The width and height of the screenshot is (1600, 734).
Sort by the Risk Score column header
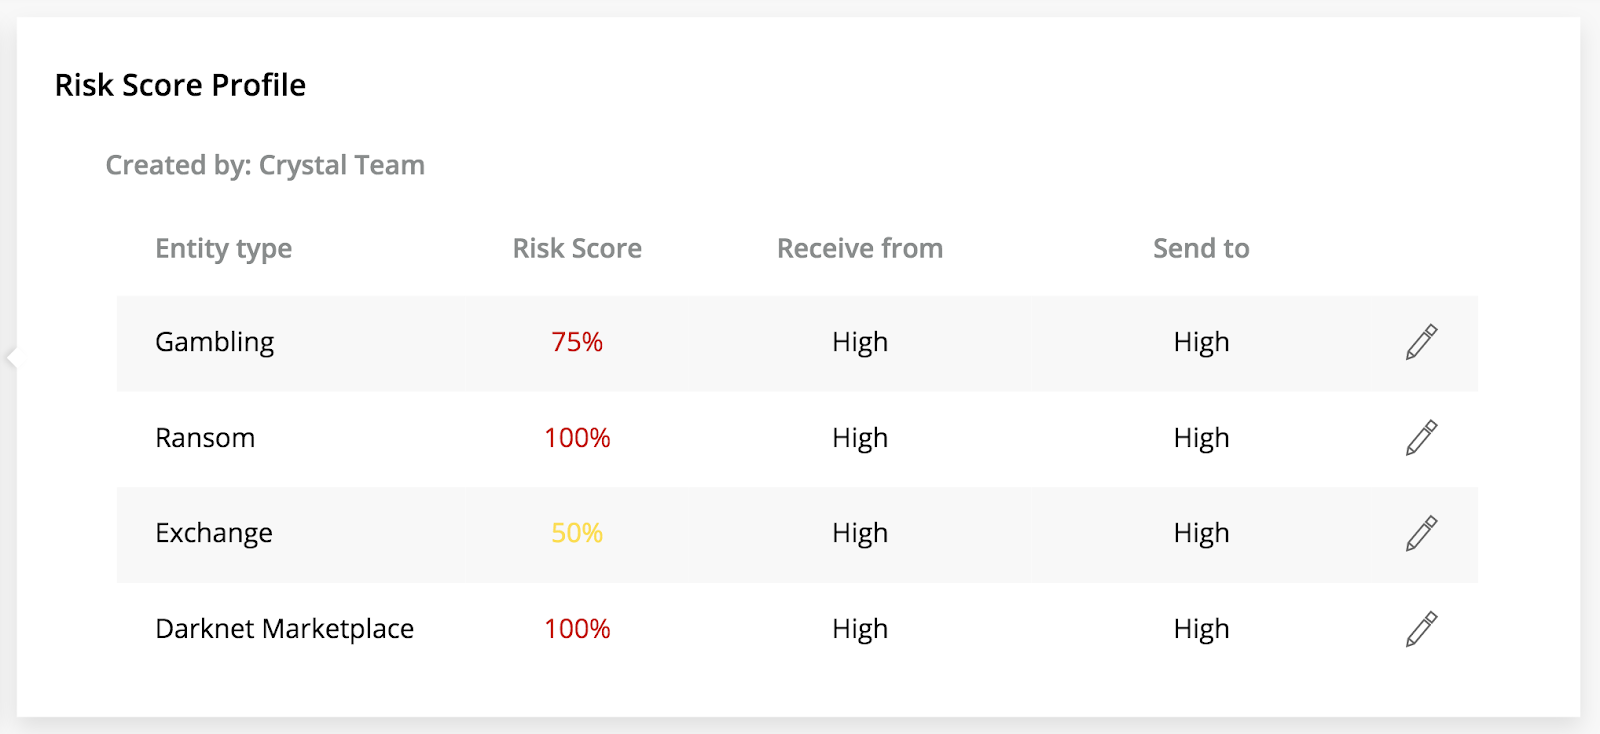[x=576, y=248]
